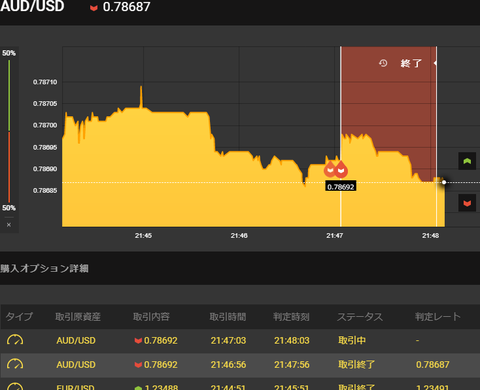This screenshot has height=390, width=480.
Task: Click the 0.78710 price axis label
Action: point(45,82)
